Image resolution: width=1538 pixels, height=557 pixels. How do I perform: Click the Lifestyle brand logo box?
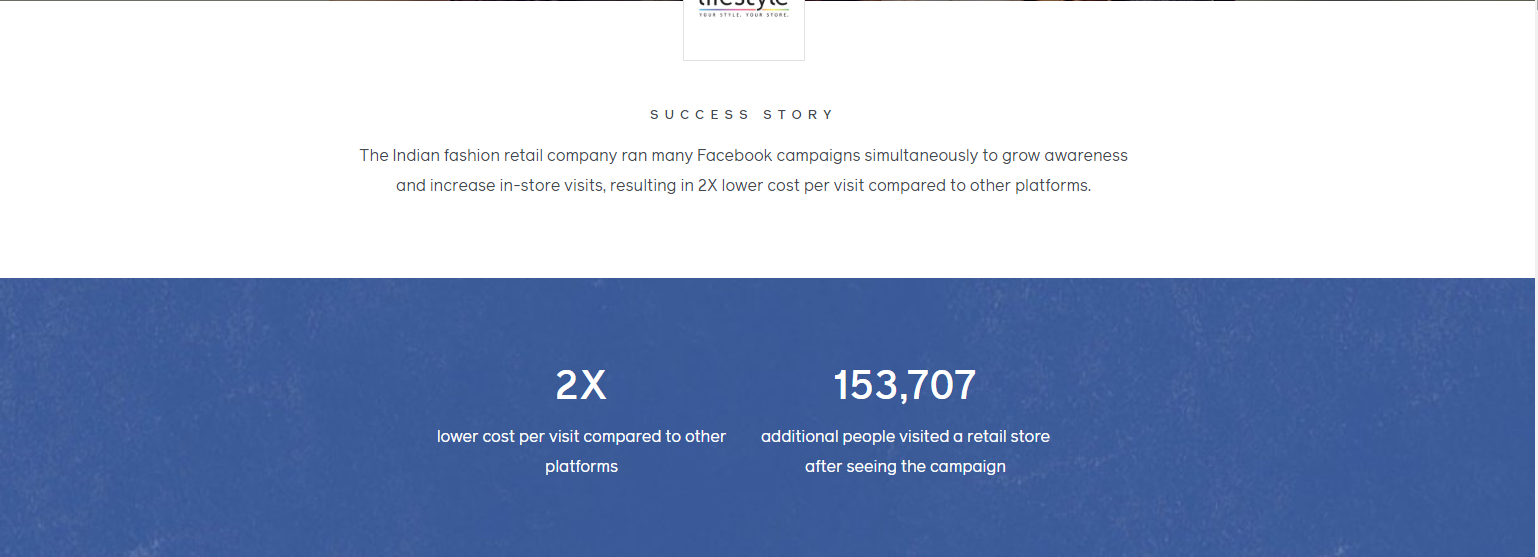[743, 30]
